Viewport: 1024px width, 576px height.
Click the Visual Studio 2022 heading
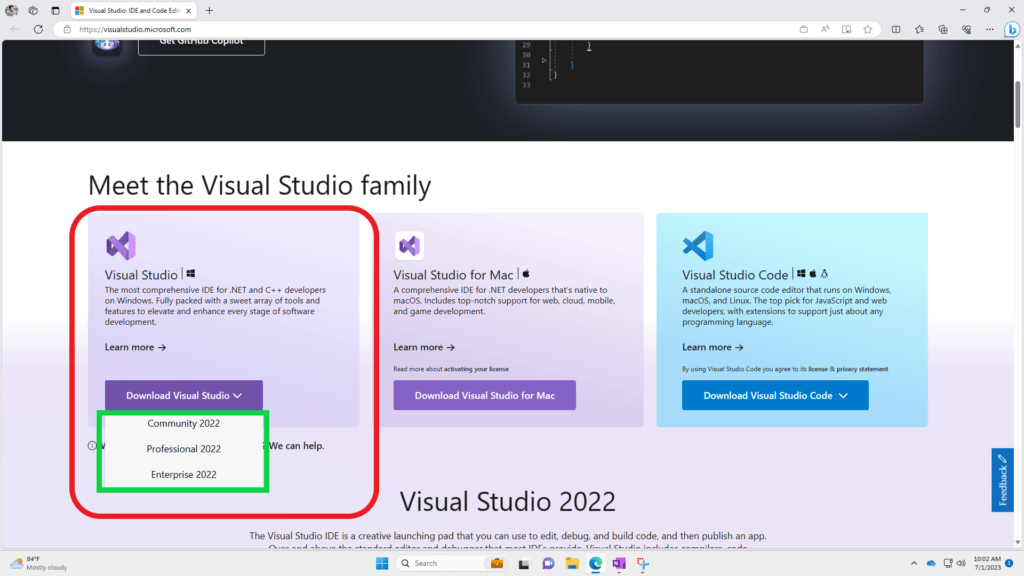[x=507, y=502]
